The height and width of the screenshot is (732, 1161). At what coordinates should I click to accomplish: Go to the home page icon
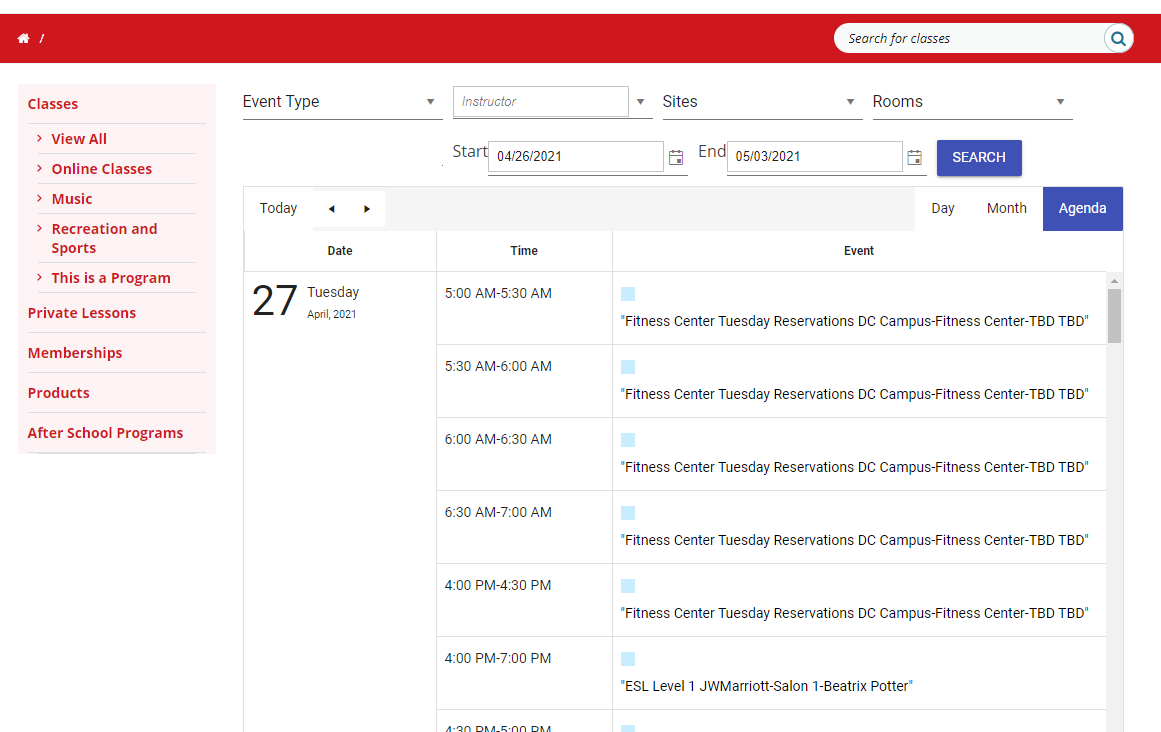click(x=24, y=38)
